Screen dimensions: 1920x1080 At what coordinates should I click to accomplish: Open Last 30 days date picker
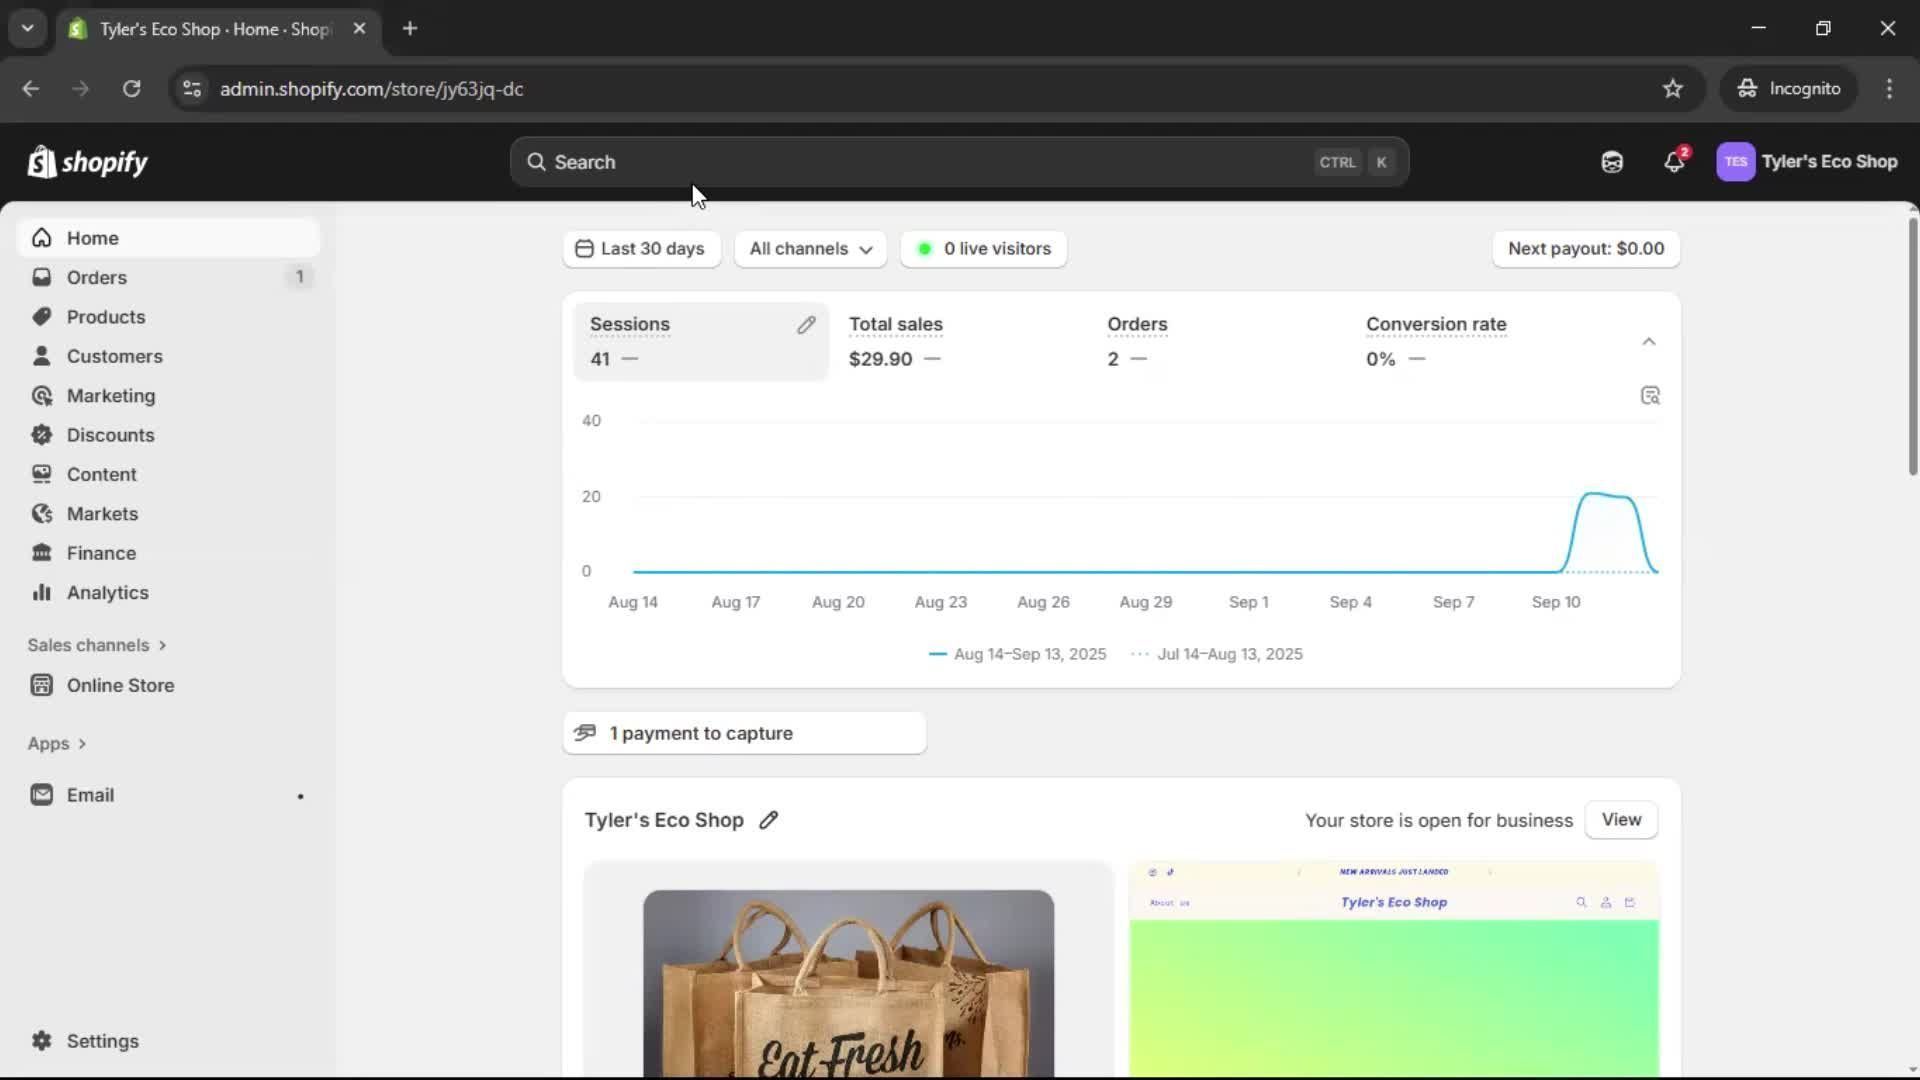(x=641, y=249)
